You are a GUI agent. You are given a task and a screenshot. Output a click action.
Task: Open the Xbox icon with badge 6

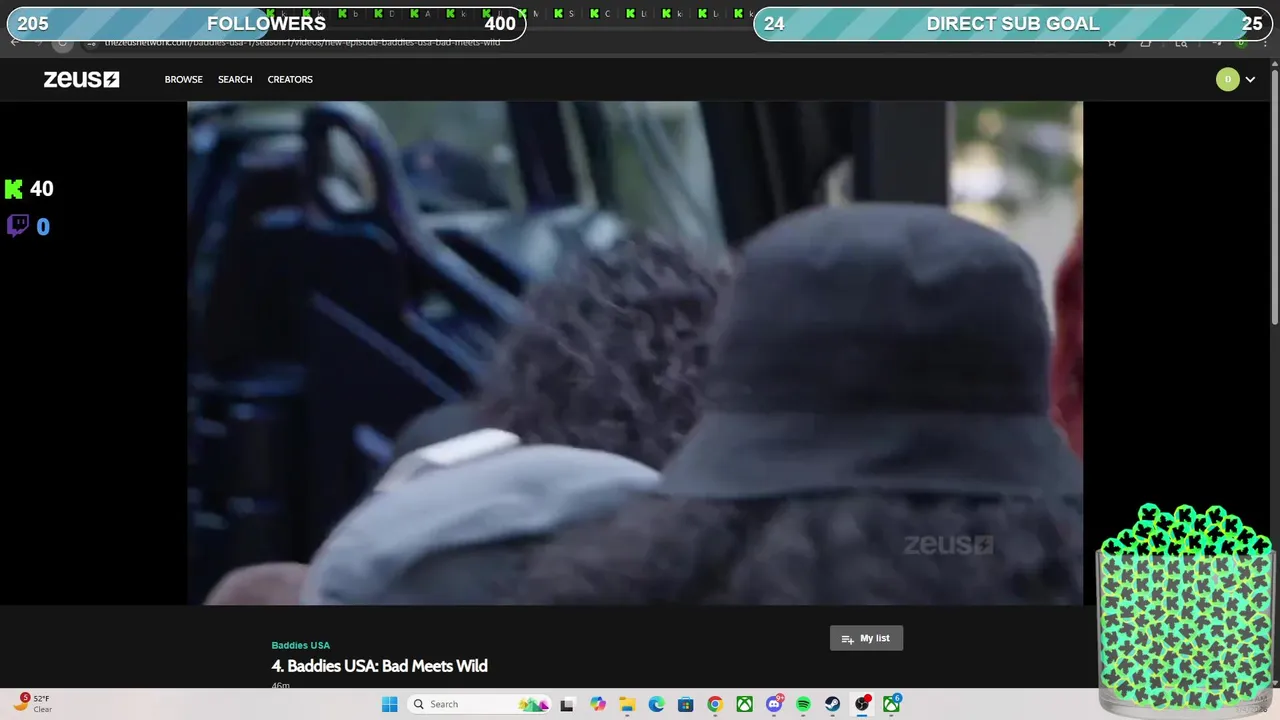pos(891,704)
